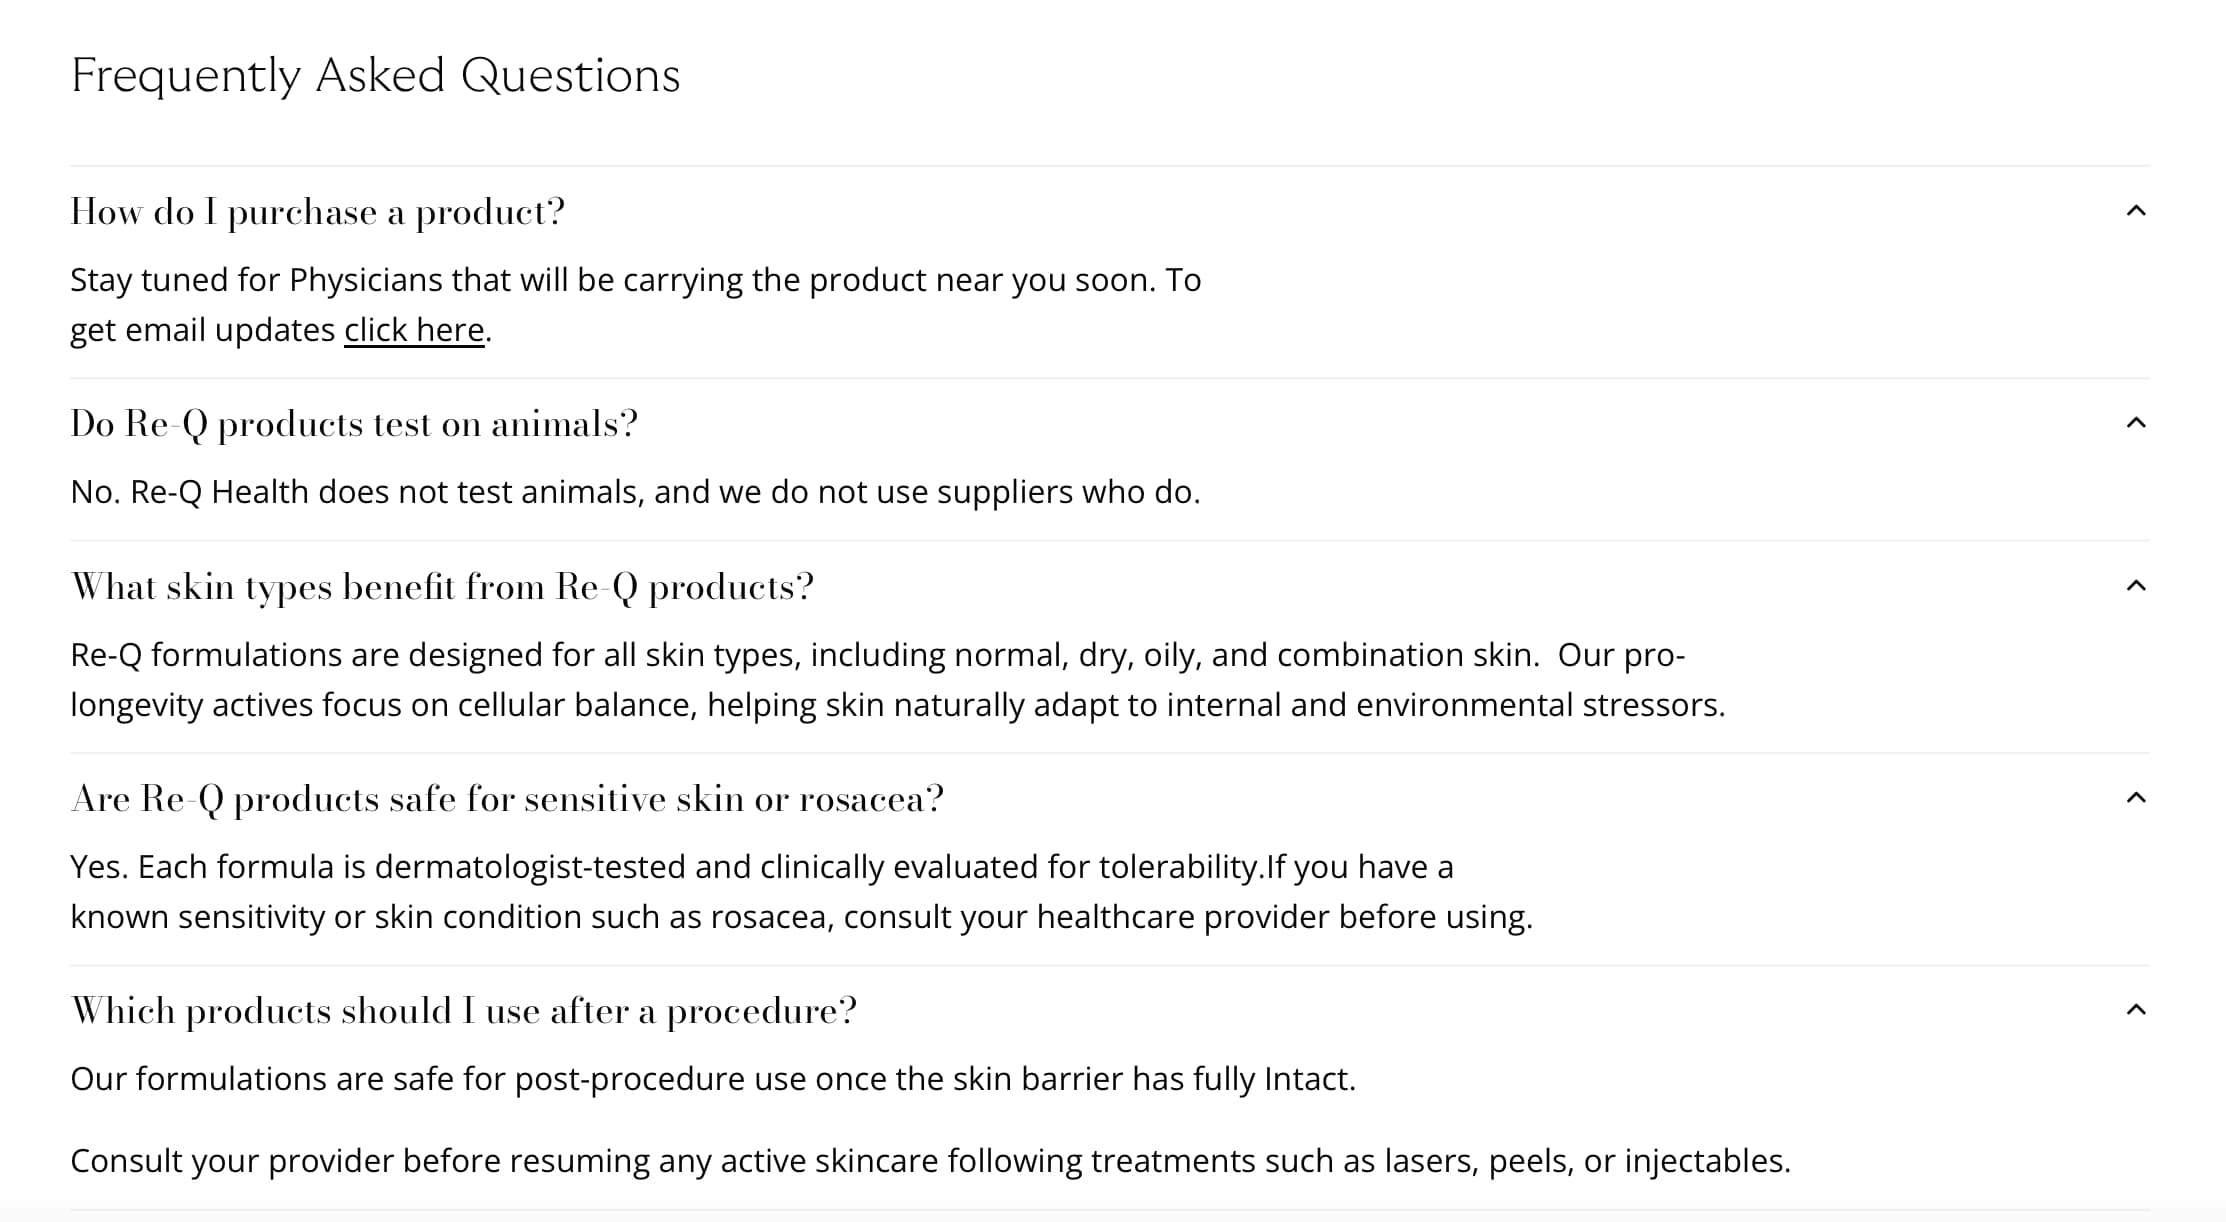Click the 'Our formulations are safe for post-procedure' sentence
Image resolution: width=2226 pixels, height=1222 pixels.
(712, 1079)
